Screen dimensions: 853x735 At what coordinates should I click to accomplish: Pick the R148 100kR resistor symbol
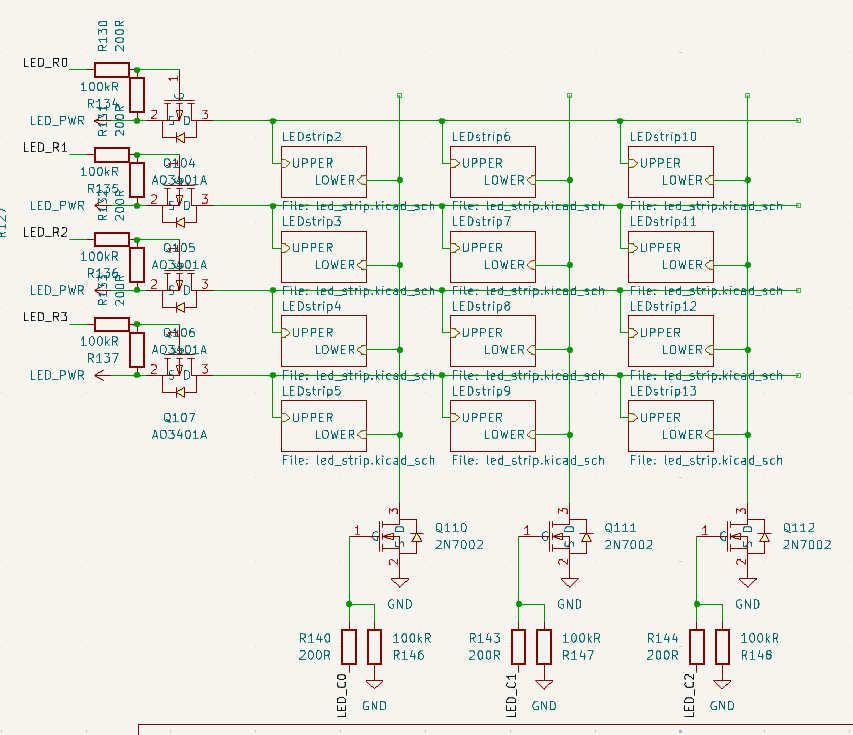[x=723, y=647]
